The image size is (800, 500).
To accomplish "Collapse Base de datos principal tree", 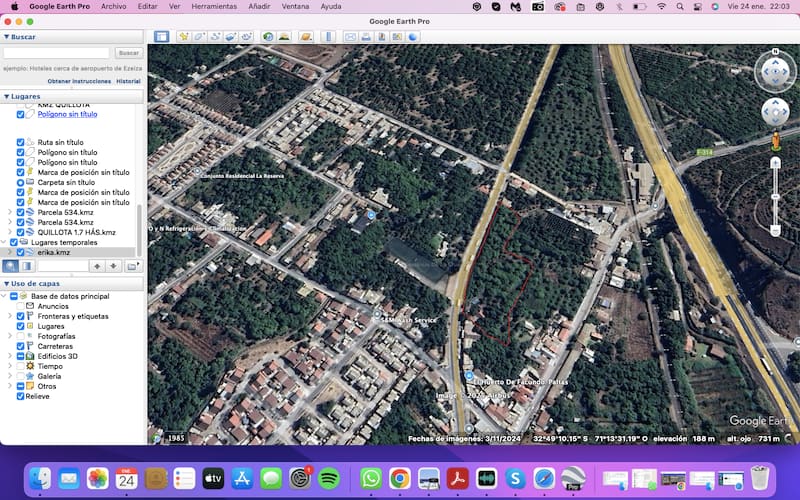I will (4, 296).
